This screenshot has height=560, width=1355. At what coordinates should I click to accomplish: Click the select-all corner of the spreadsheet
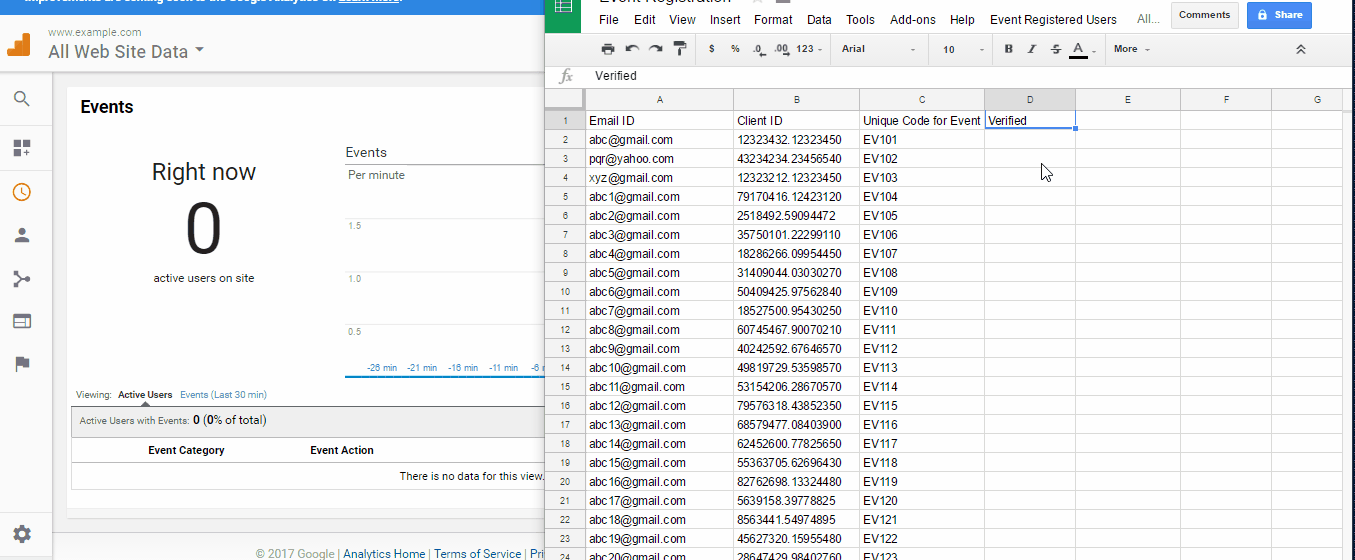(565, 100)
